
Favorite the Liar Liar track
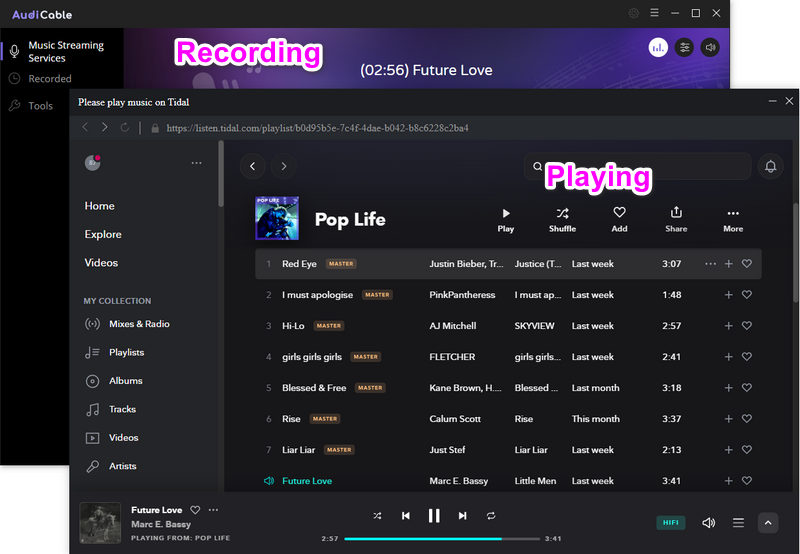click(746, 449)
